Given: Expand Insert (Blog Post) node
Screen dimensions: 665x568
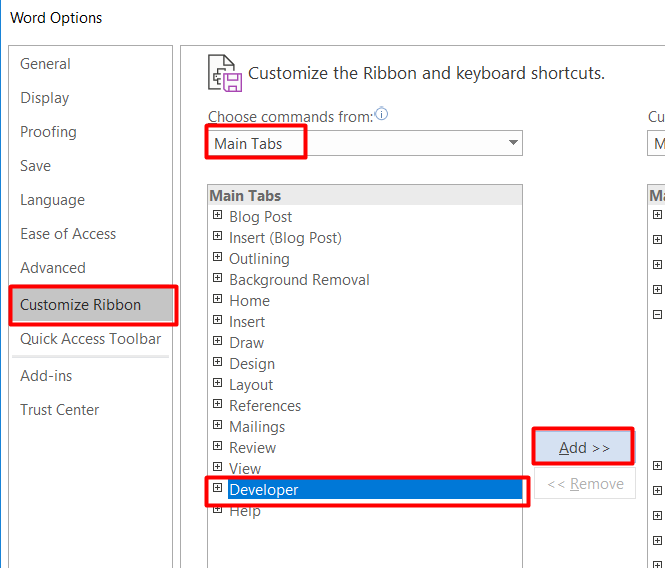Looking at the screenshot, I should pyautogui.click(x=218, y=235).
